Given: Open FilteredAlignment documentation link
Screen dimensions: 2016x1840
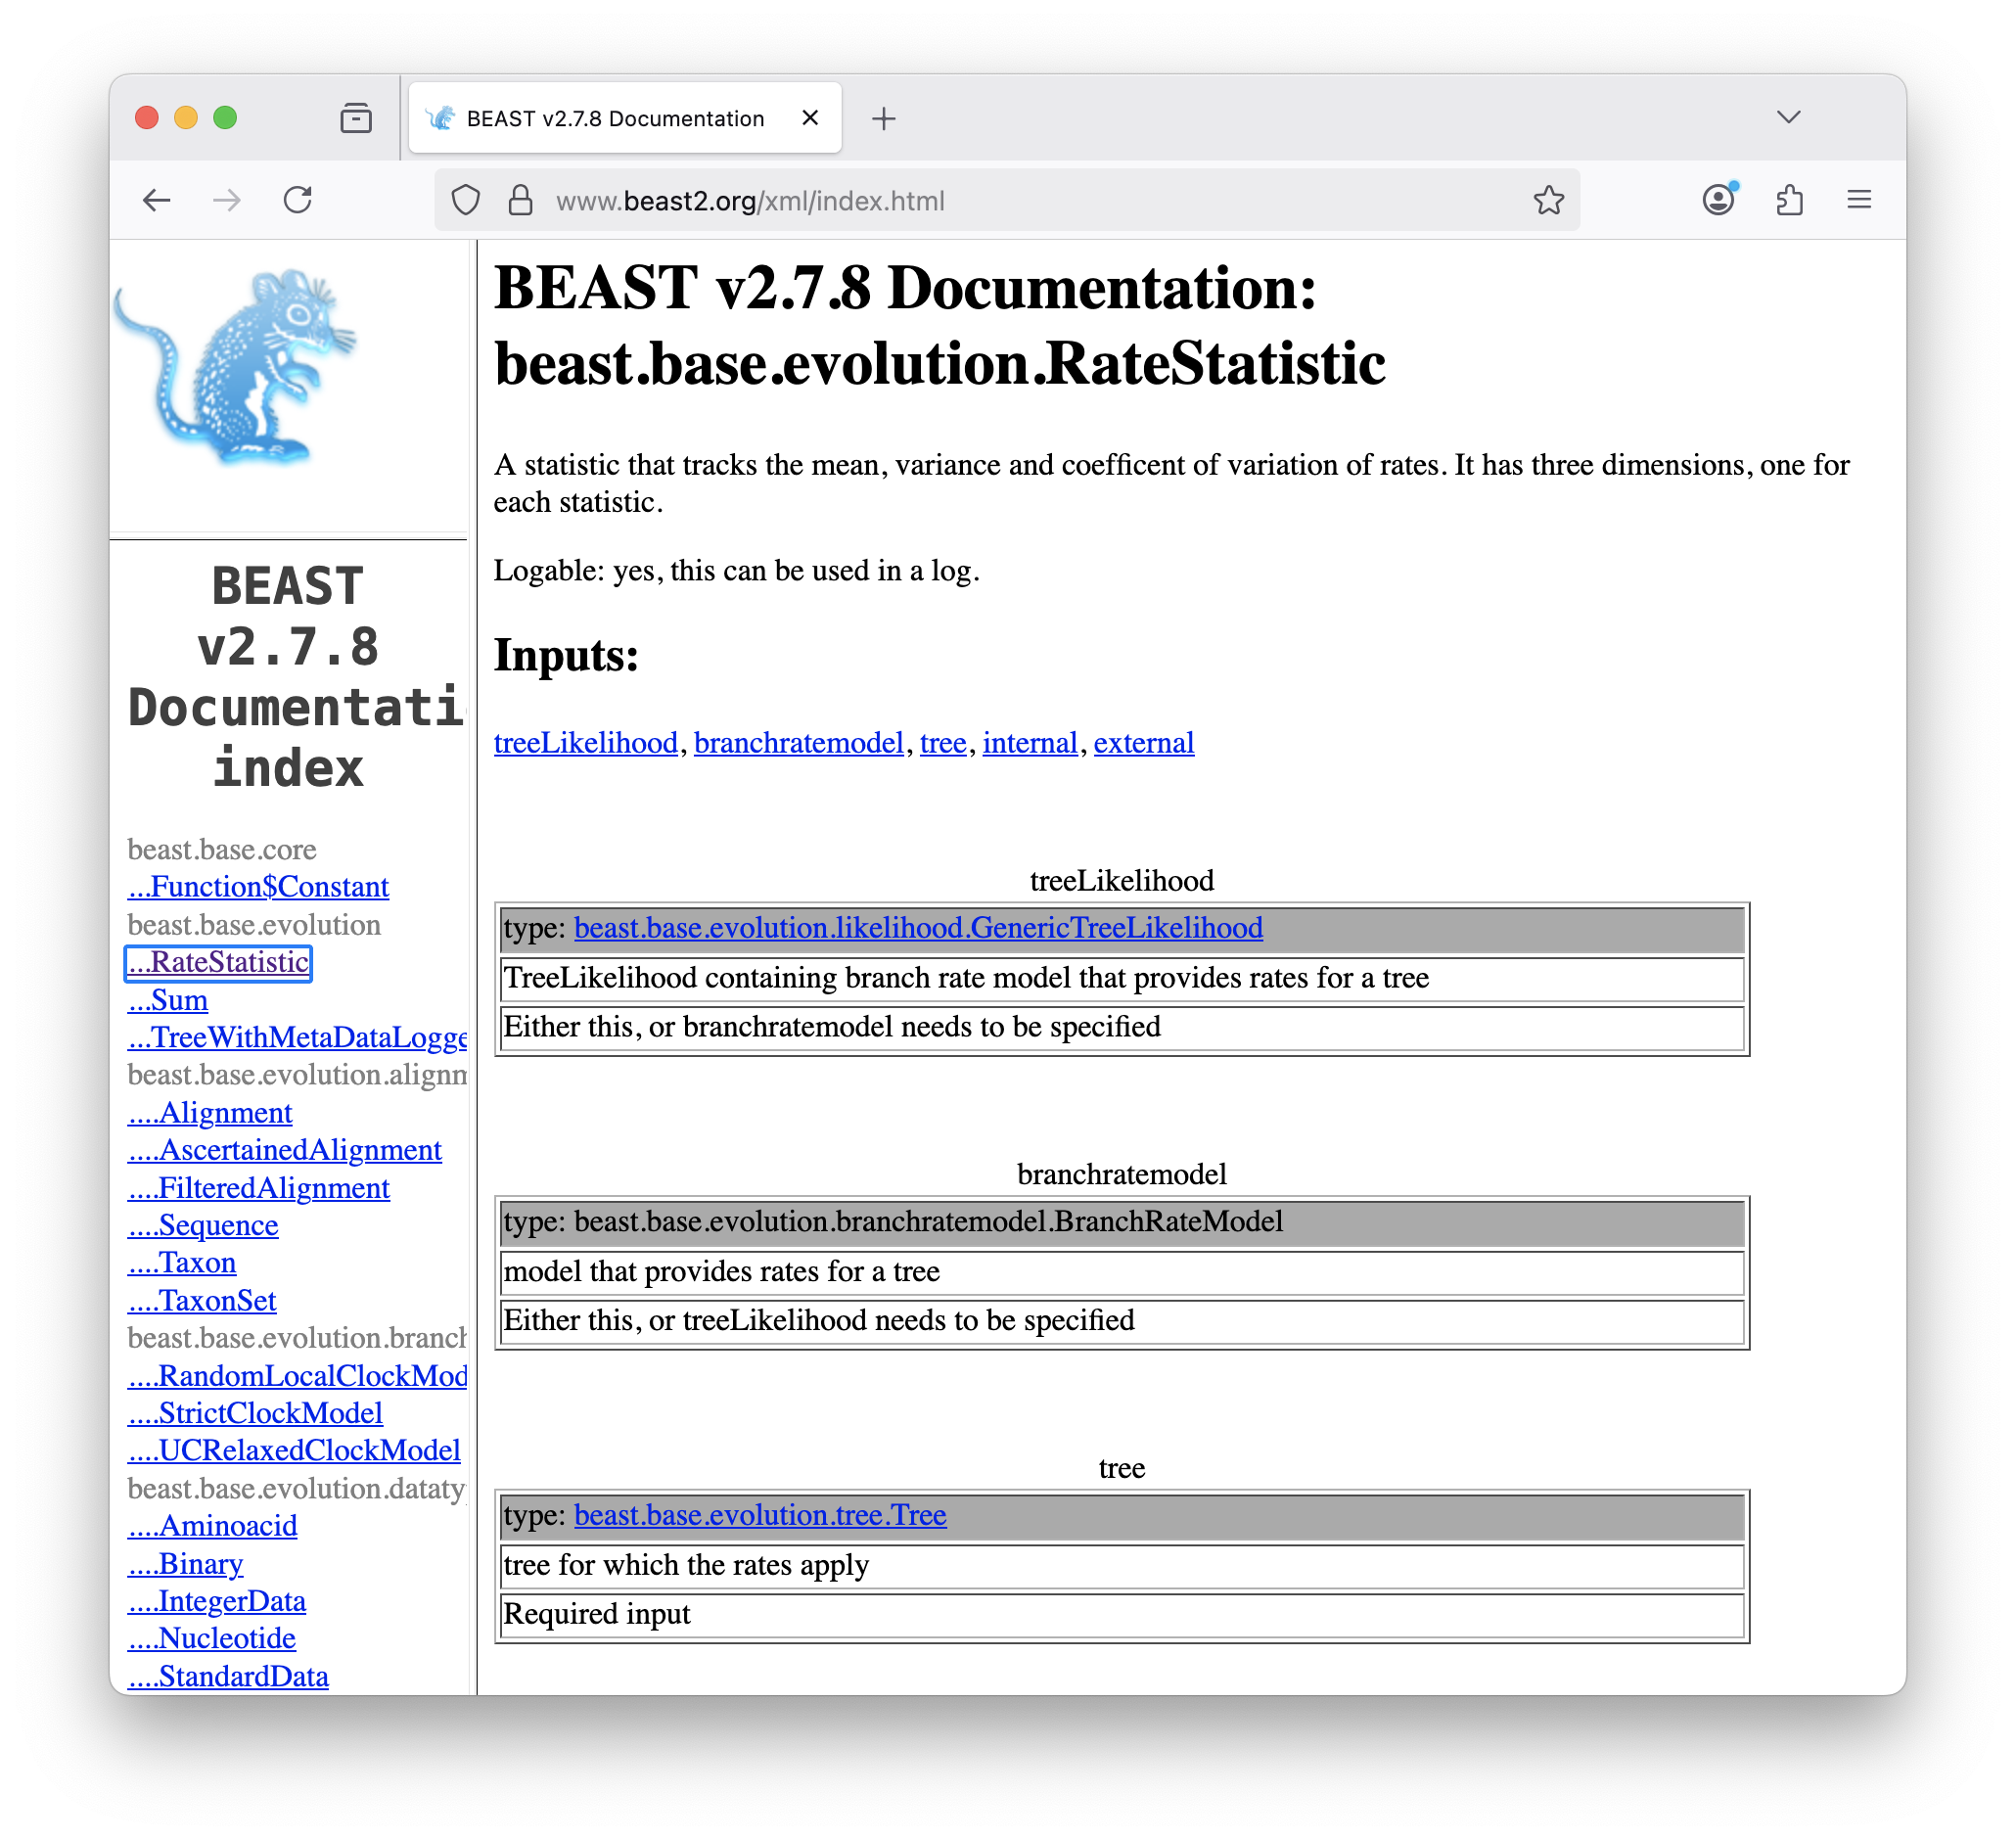Looking at the screenshot, I should click(258, 1188).
